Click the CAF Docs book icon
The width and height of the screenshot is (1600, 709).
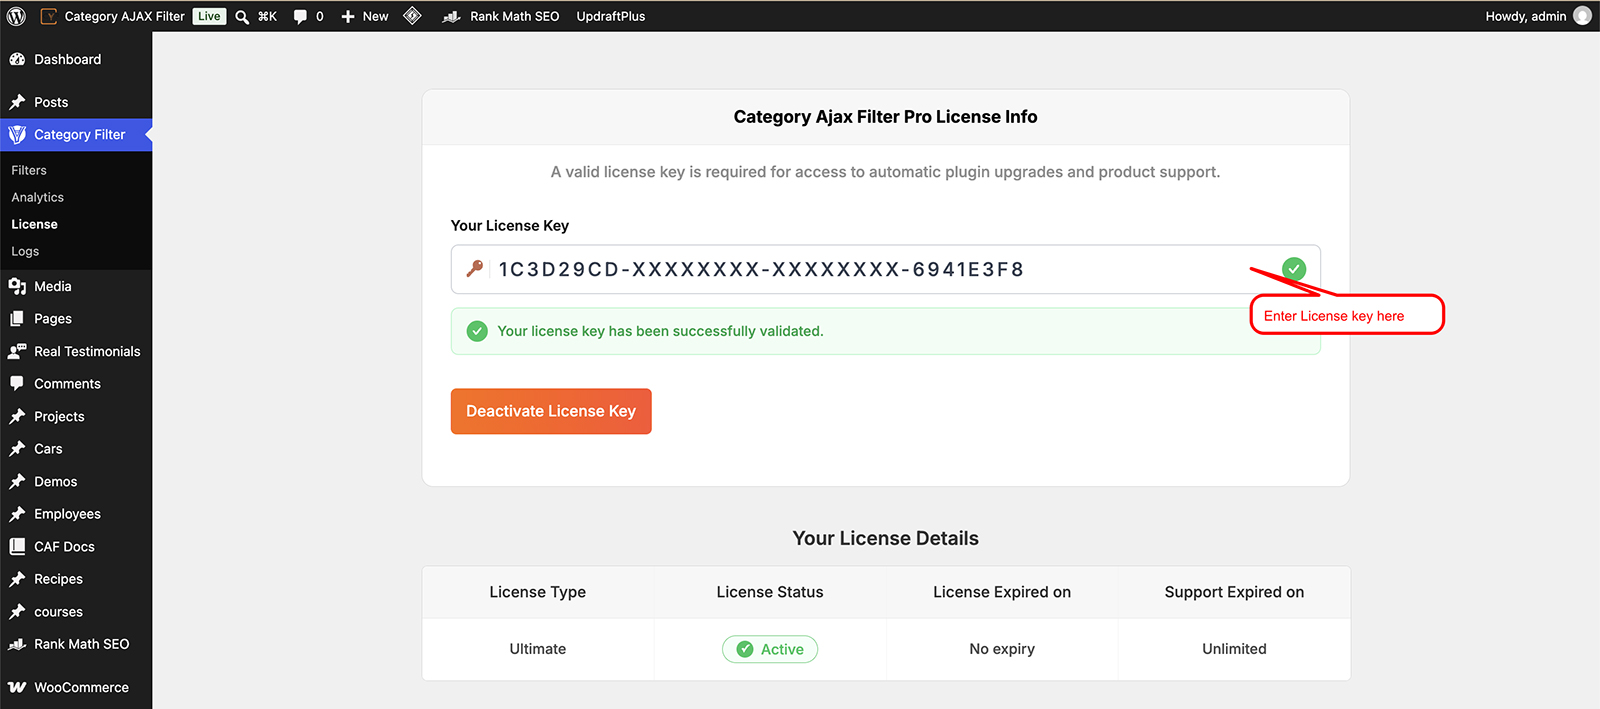tap(17, 546)
